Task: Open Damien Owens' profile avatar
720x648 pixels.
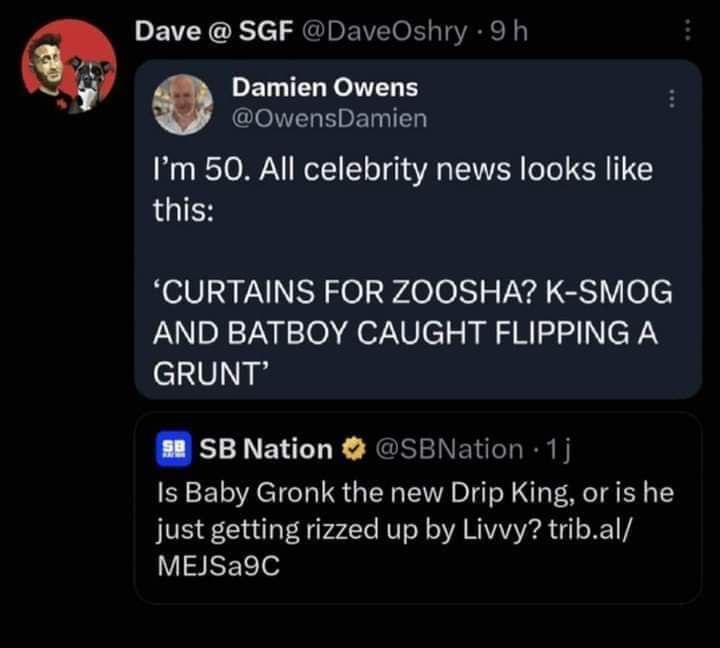Action: tap(183, 103)
